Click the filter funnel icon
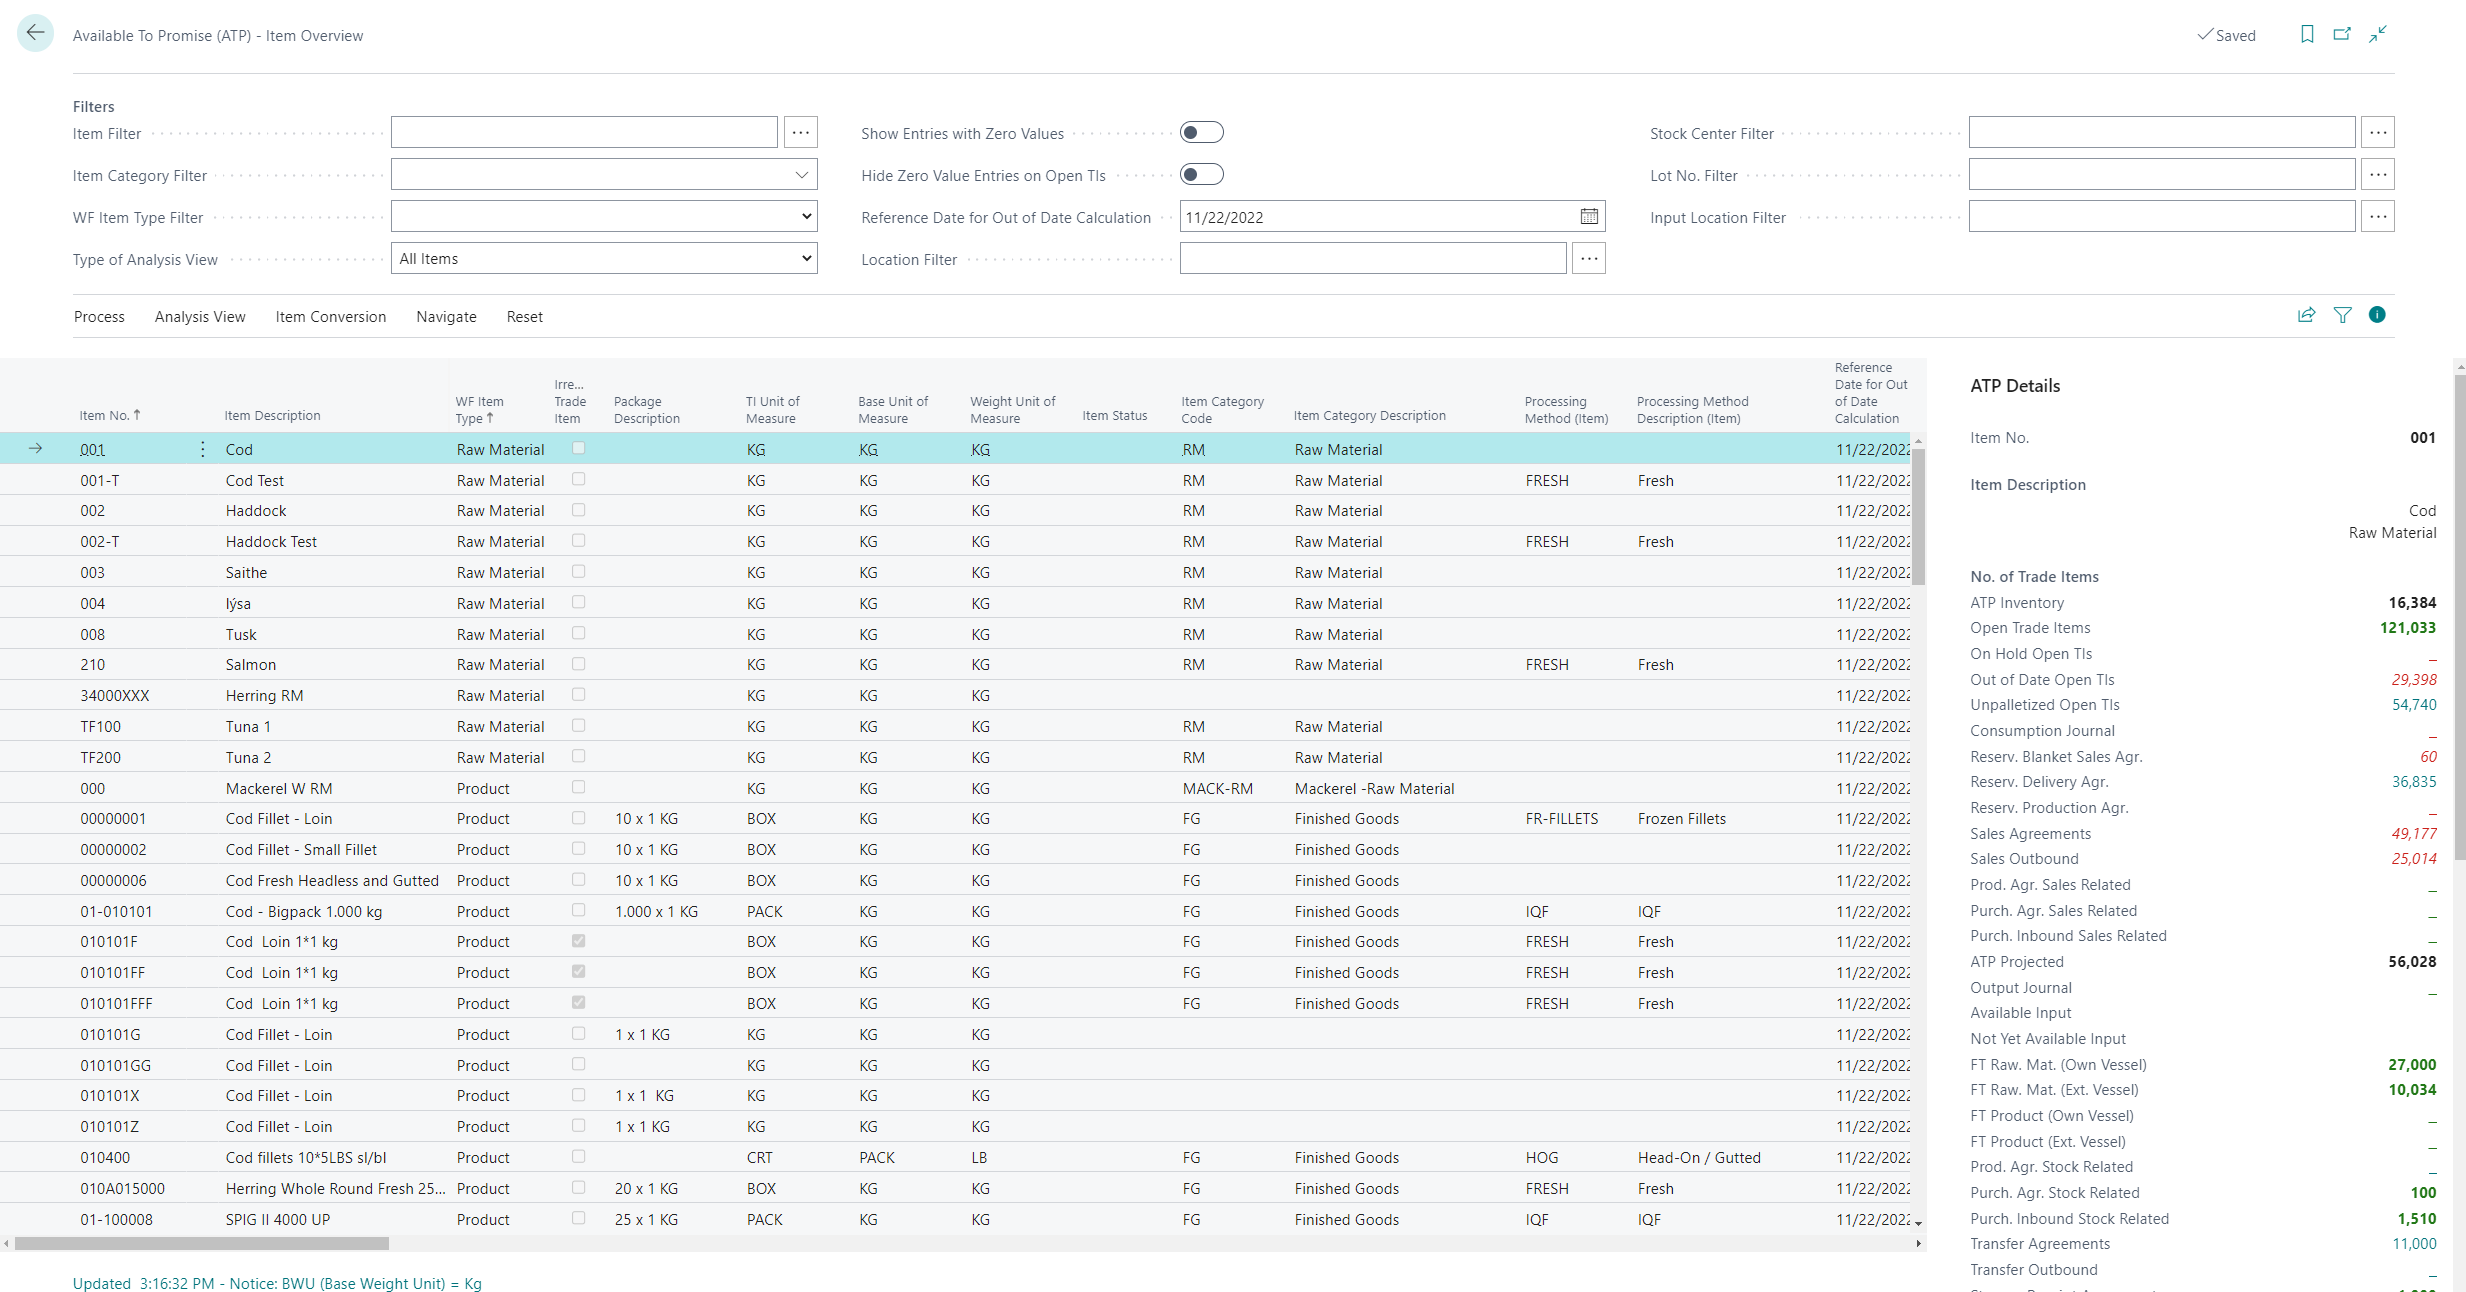 click(x=2342, y=315)
